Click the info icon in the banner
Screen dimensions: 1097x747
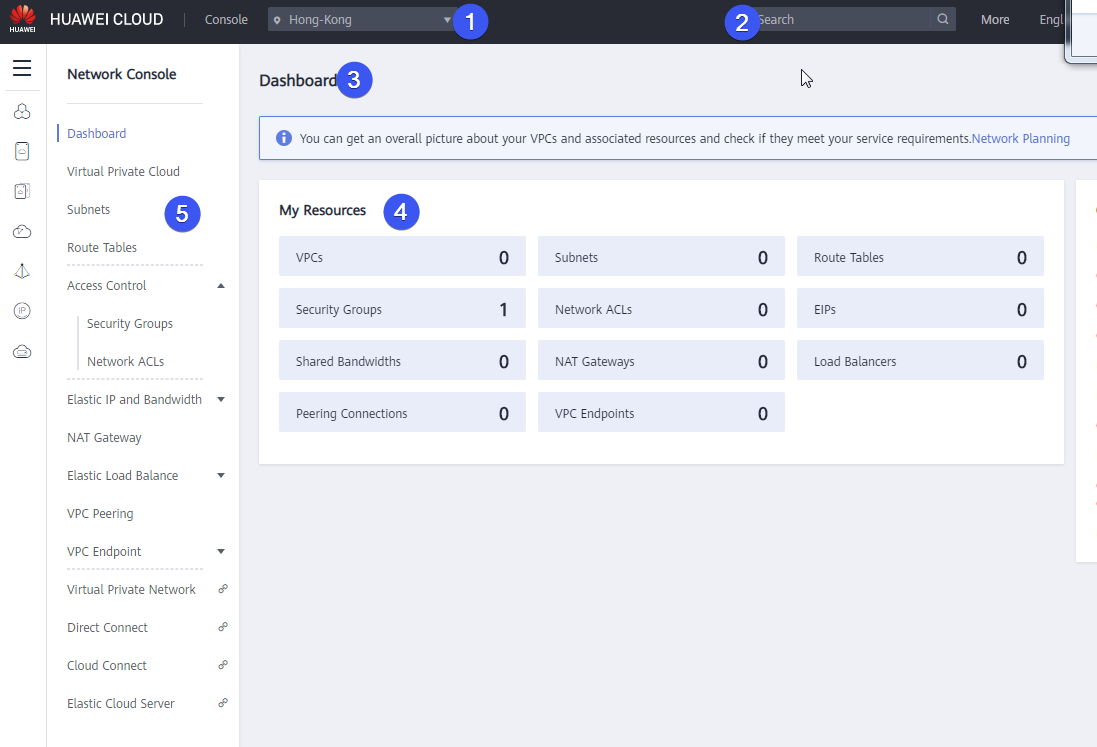tap(283, 138)
